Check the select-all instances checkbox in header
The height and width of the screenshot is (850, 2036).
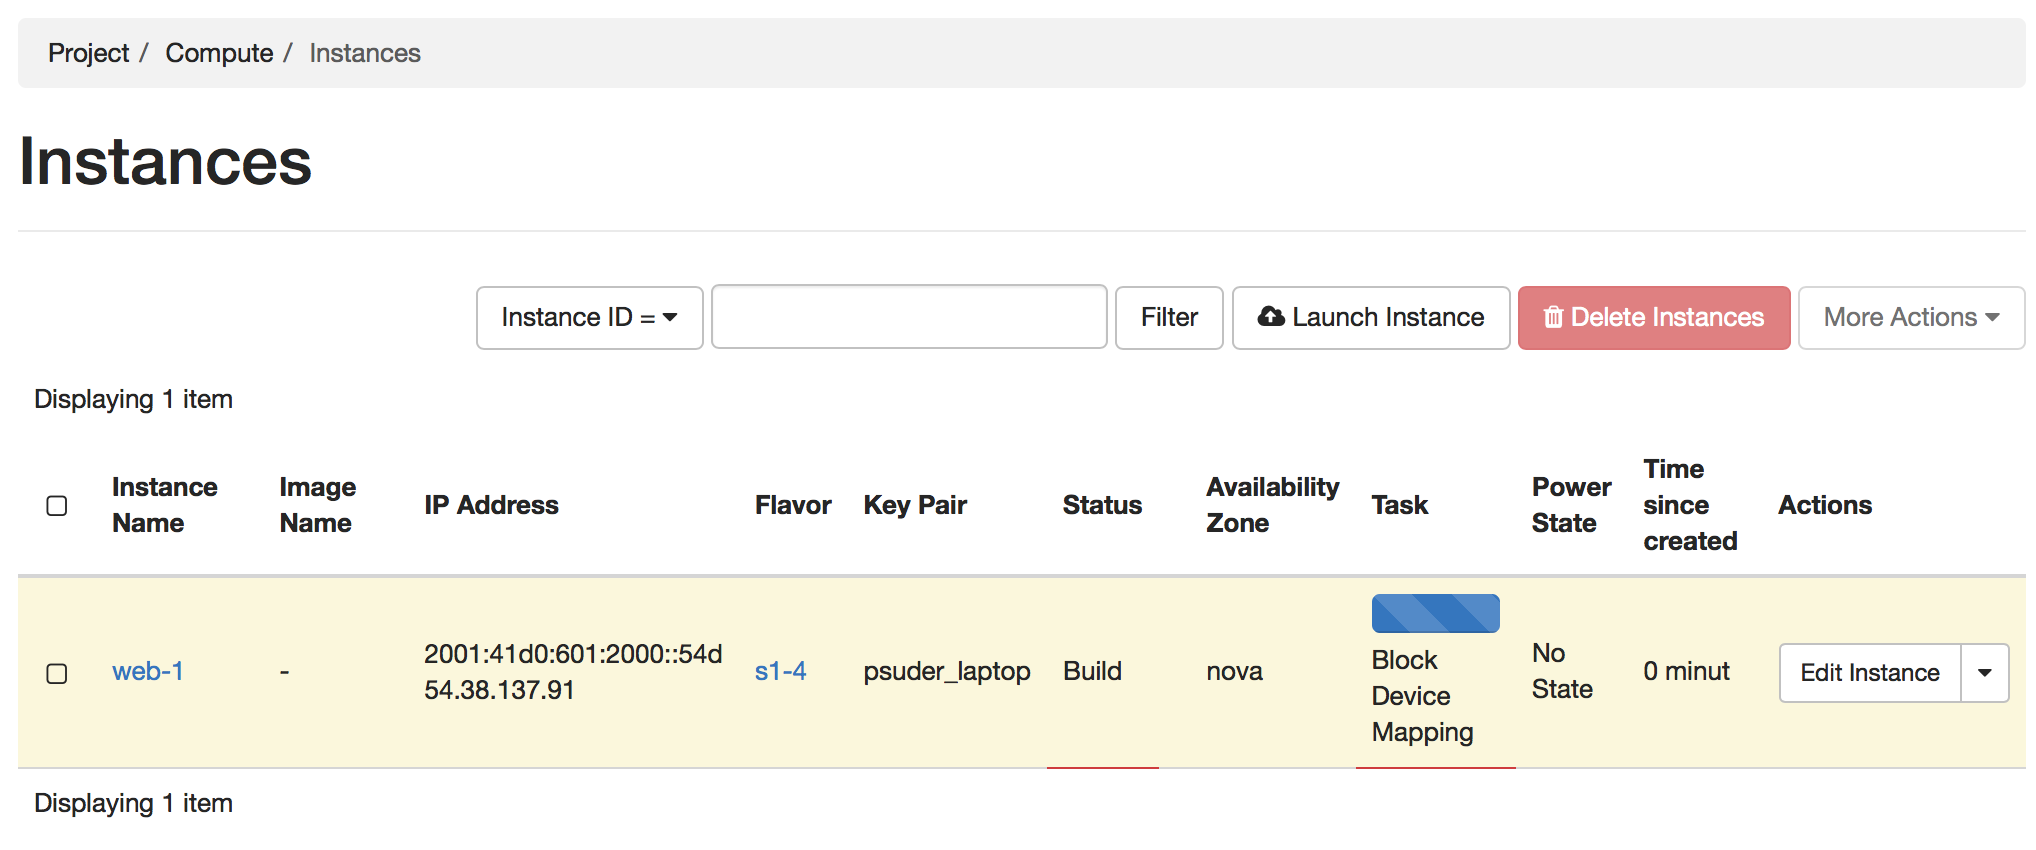(x=57, y=506)
